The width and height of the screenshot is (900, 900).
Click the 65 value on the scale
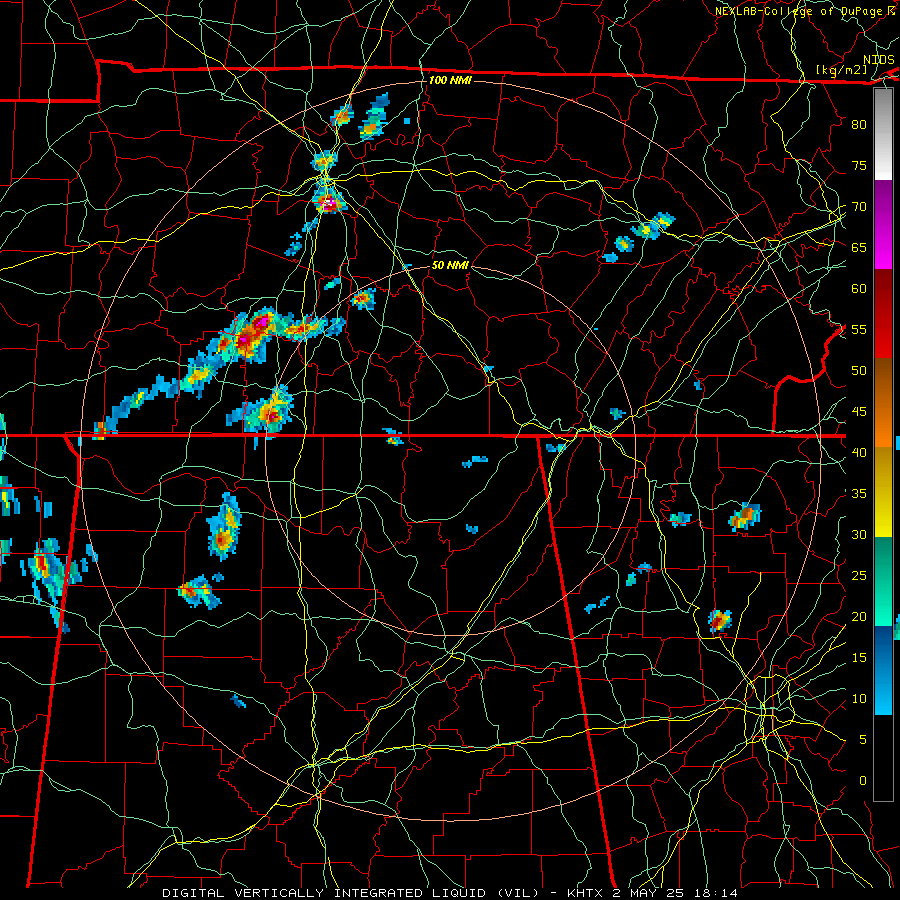[x=859, y=247]
